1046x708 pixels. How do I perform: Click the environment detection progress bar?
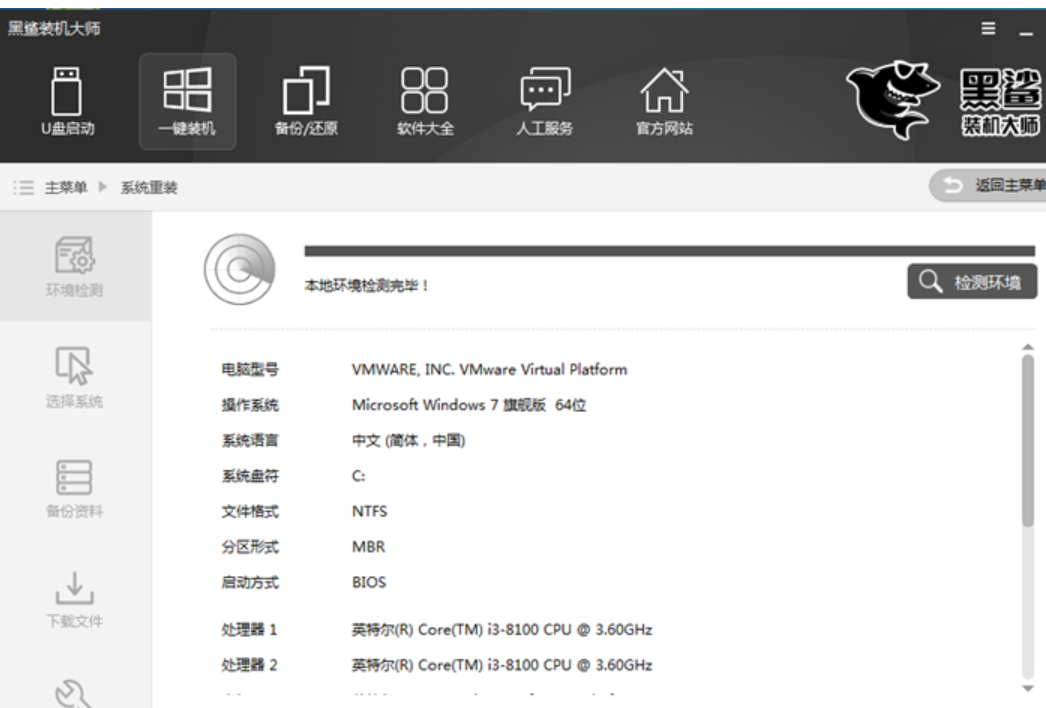click(x=668, y=251)
